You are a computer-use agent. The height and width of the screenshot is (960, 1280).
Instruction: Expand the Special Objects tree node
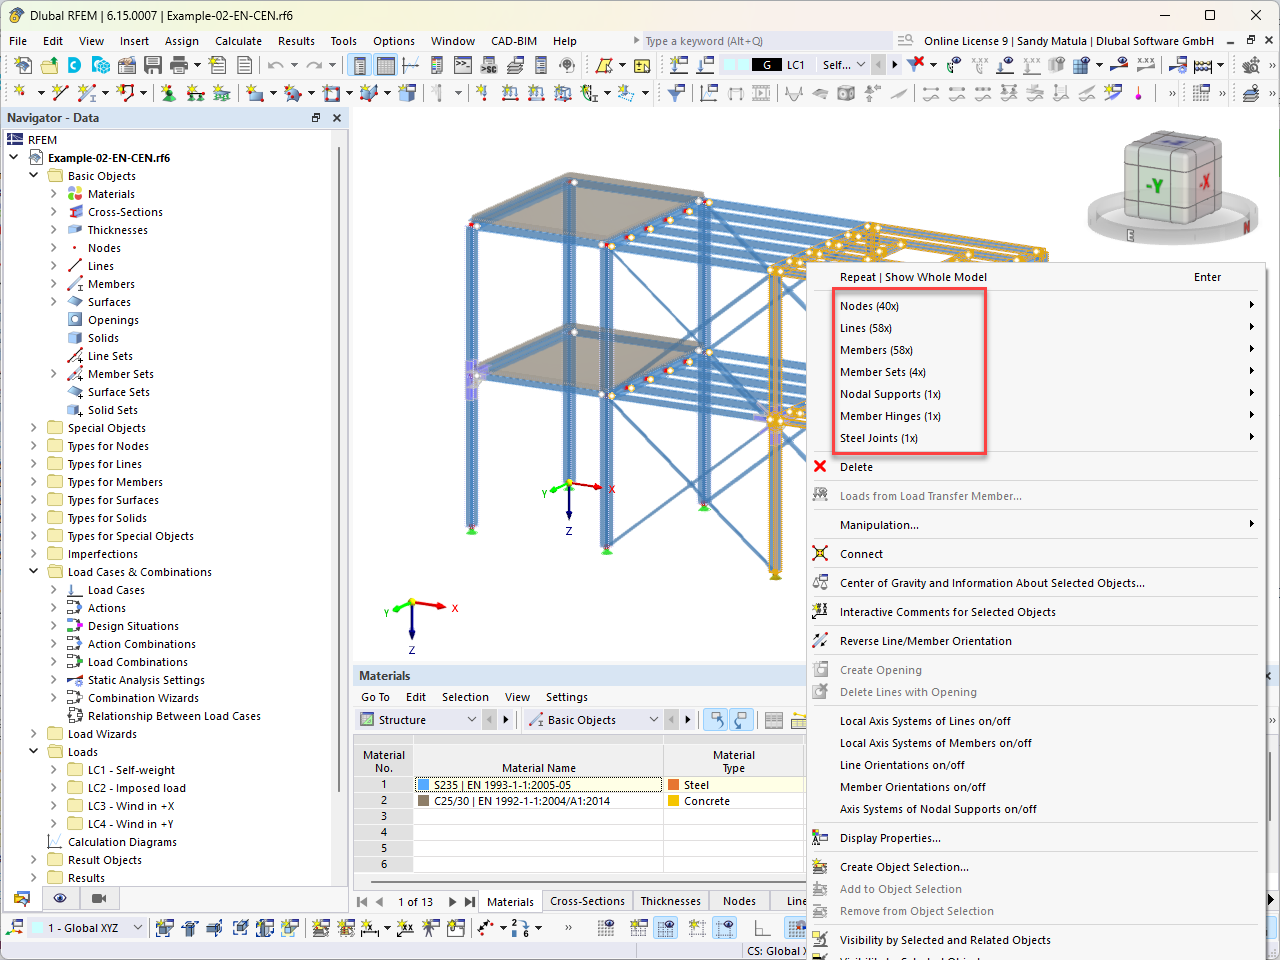(x=33, y=428)
